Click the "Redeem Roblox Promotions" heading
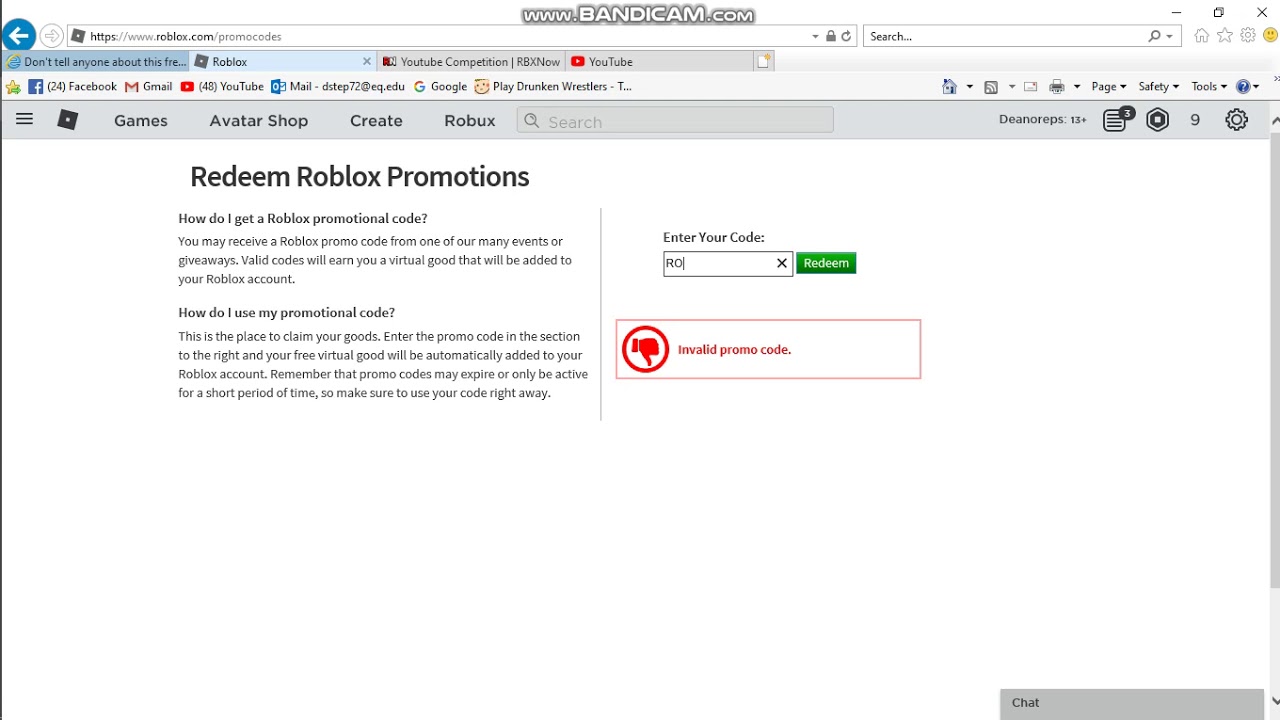 (x=359, y=176)
